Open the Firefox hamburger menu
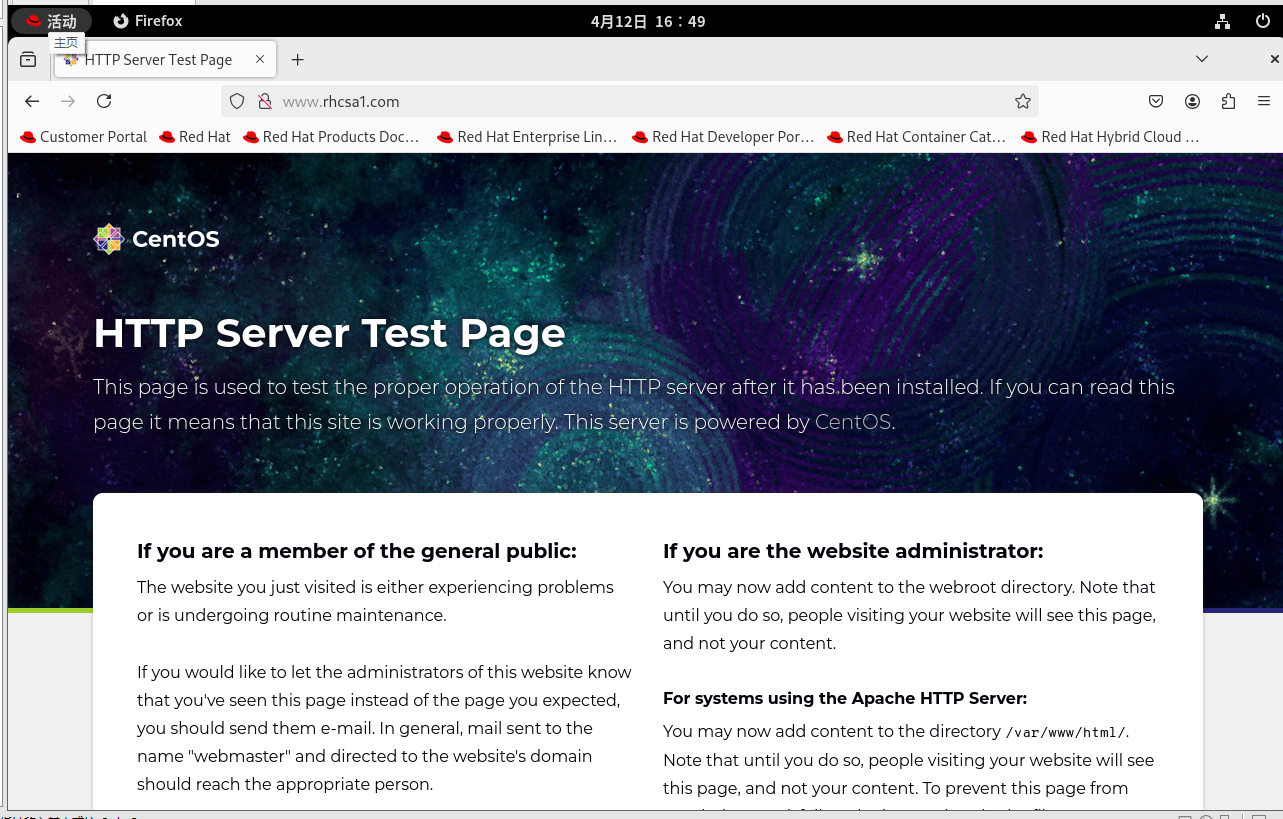 [1264, 101]
